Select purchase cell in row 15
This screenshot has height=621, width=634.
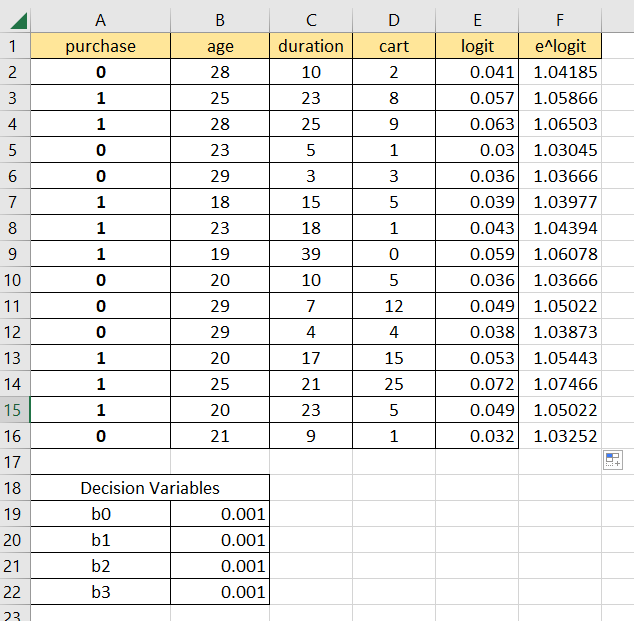[x=100, y=410]
